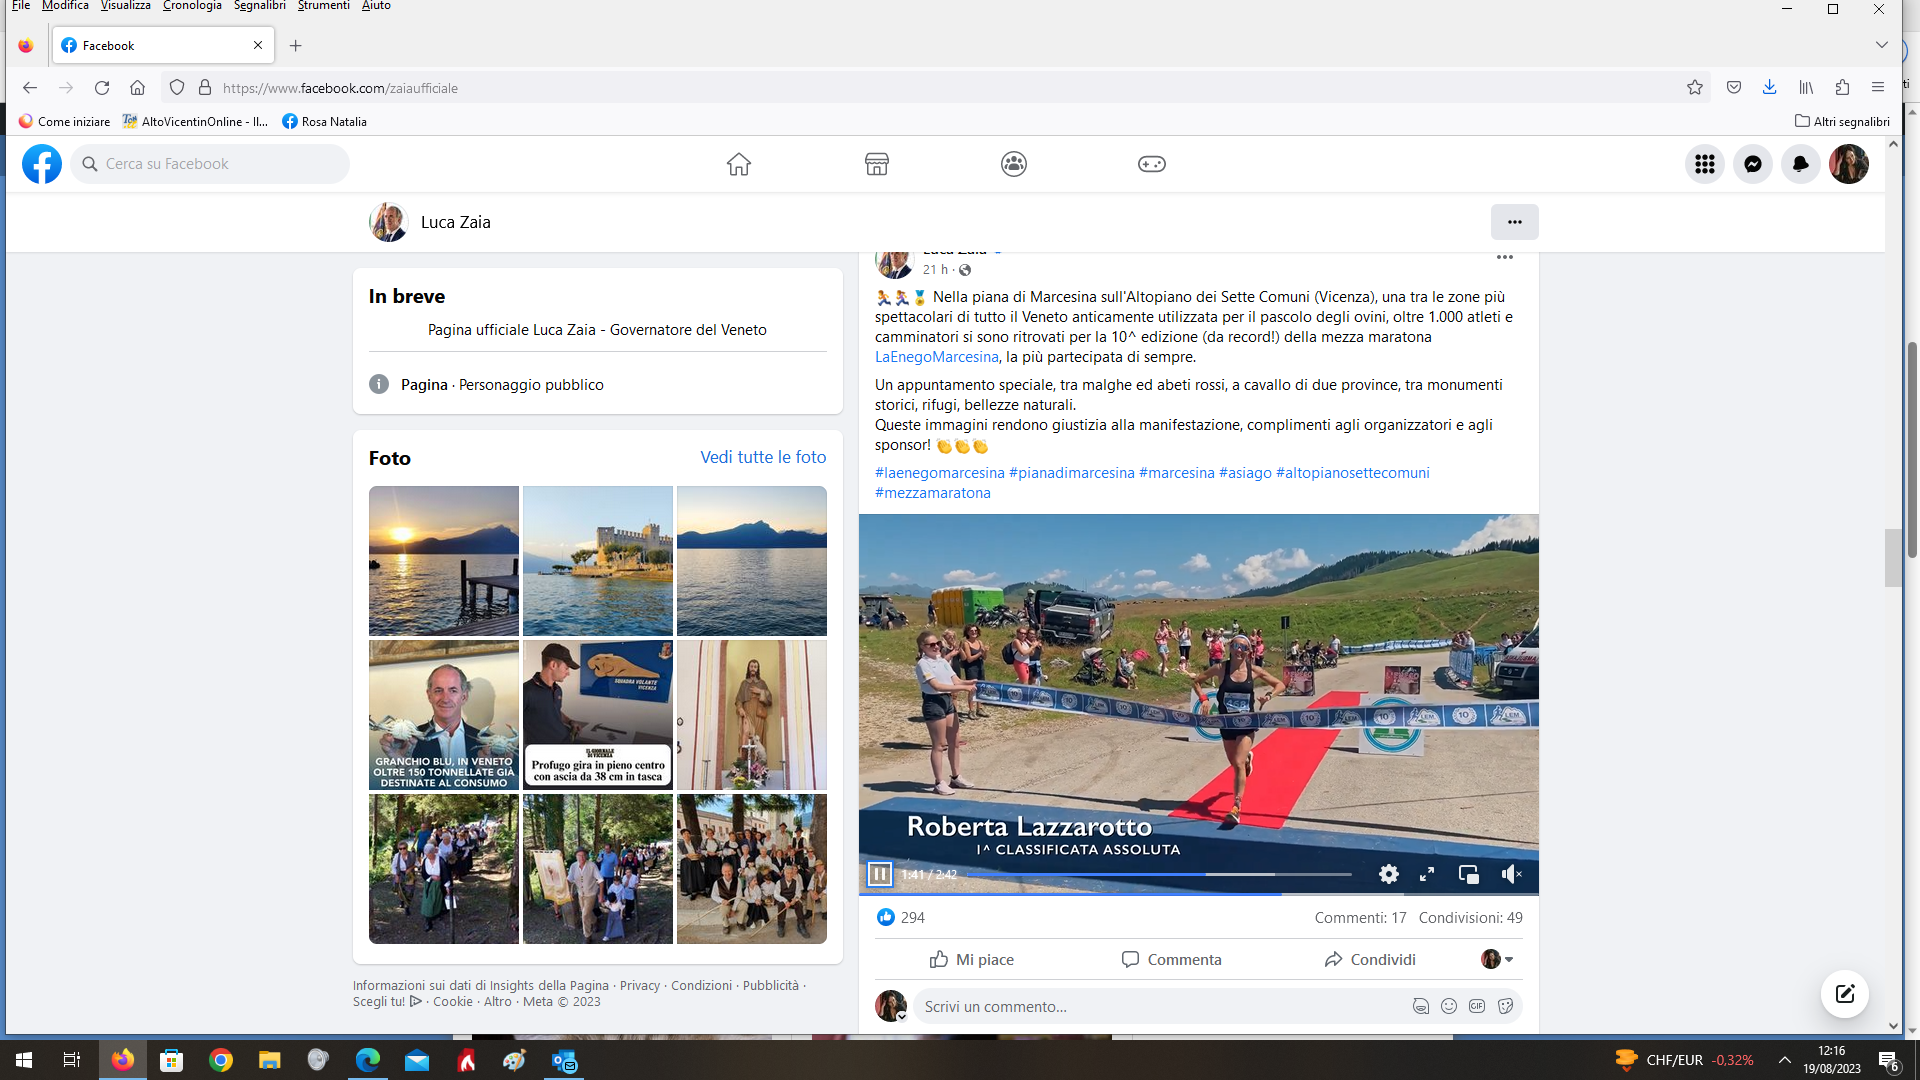Focus the Cerca su Facebook search box

[210, 164]
